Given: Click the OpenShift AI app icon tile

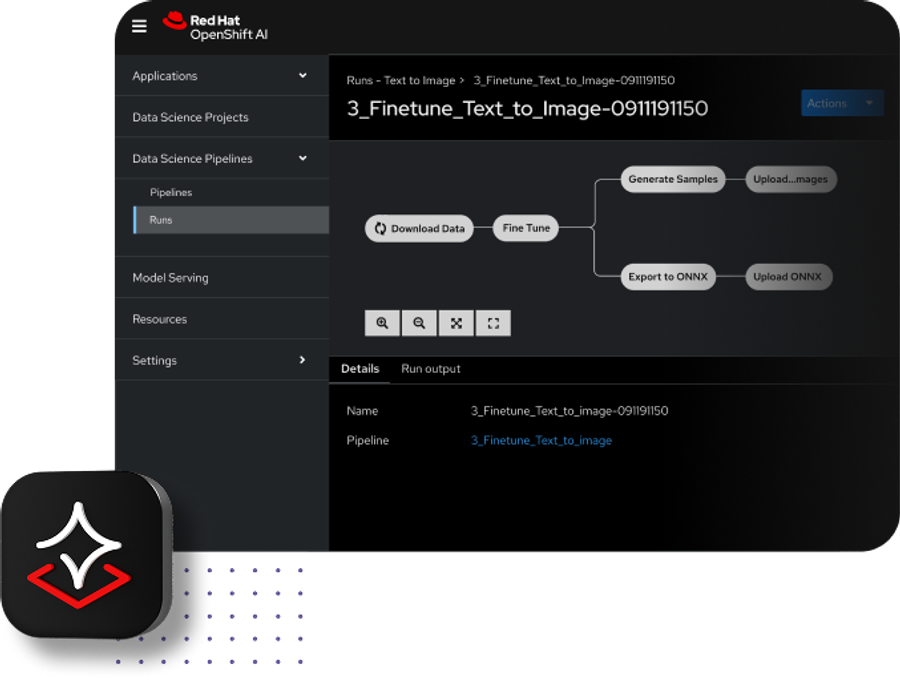Looking at the screenshot, I should [x=84, y=555].
